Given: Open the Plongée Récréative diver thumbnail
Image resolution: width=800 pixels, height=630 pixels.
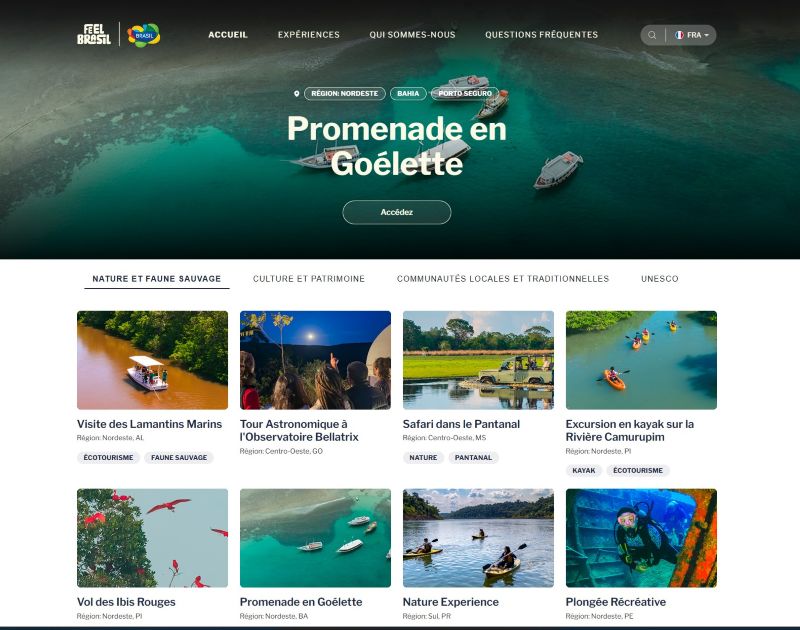Looking at the screenshot, I should point(641,538).
